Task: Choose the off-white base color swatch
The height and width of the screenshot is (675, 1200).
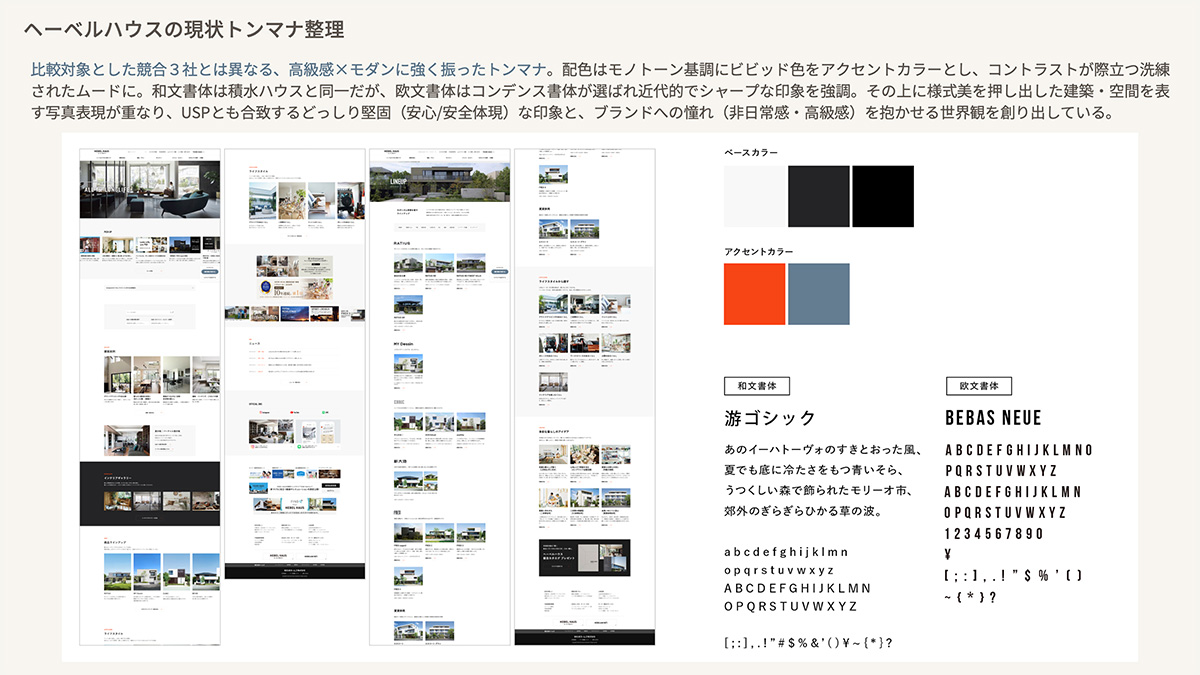Action: (754, 196)
